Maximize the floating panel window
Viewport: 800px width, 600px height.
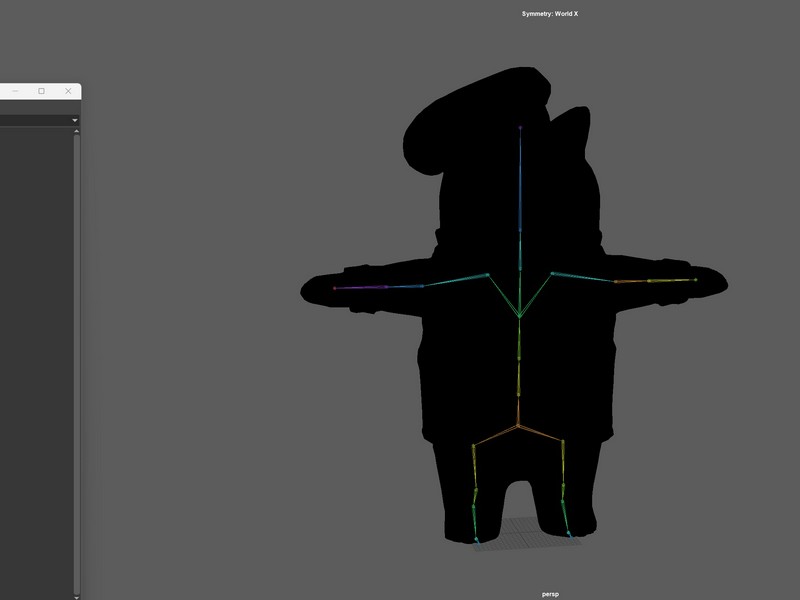click(41, 91)
